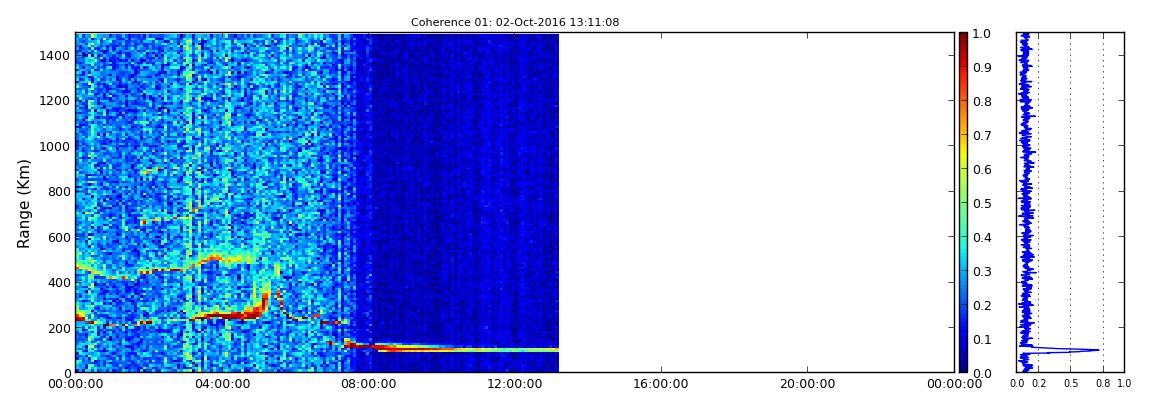Click the 1000 tick label on range axis
This screenshot has height=407, width=1150.
click(x=54, y=146)
